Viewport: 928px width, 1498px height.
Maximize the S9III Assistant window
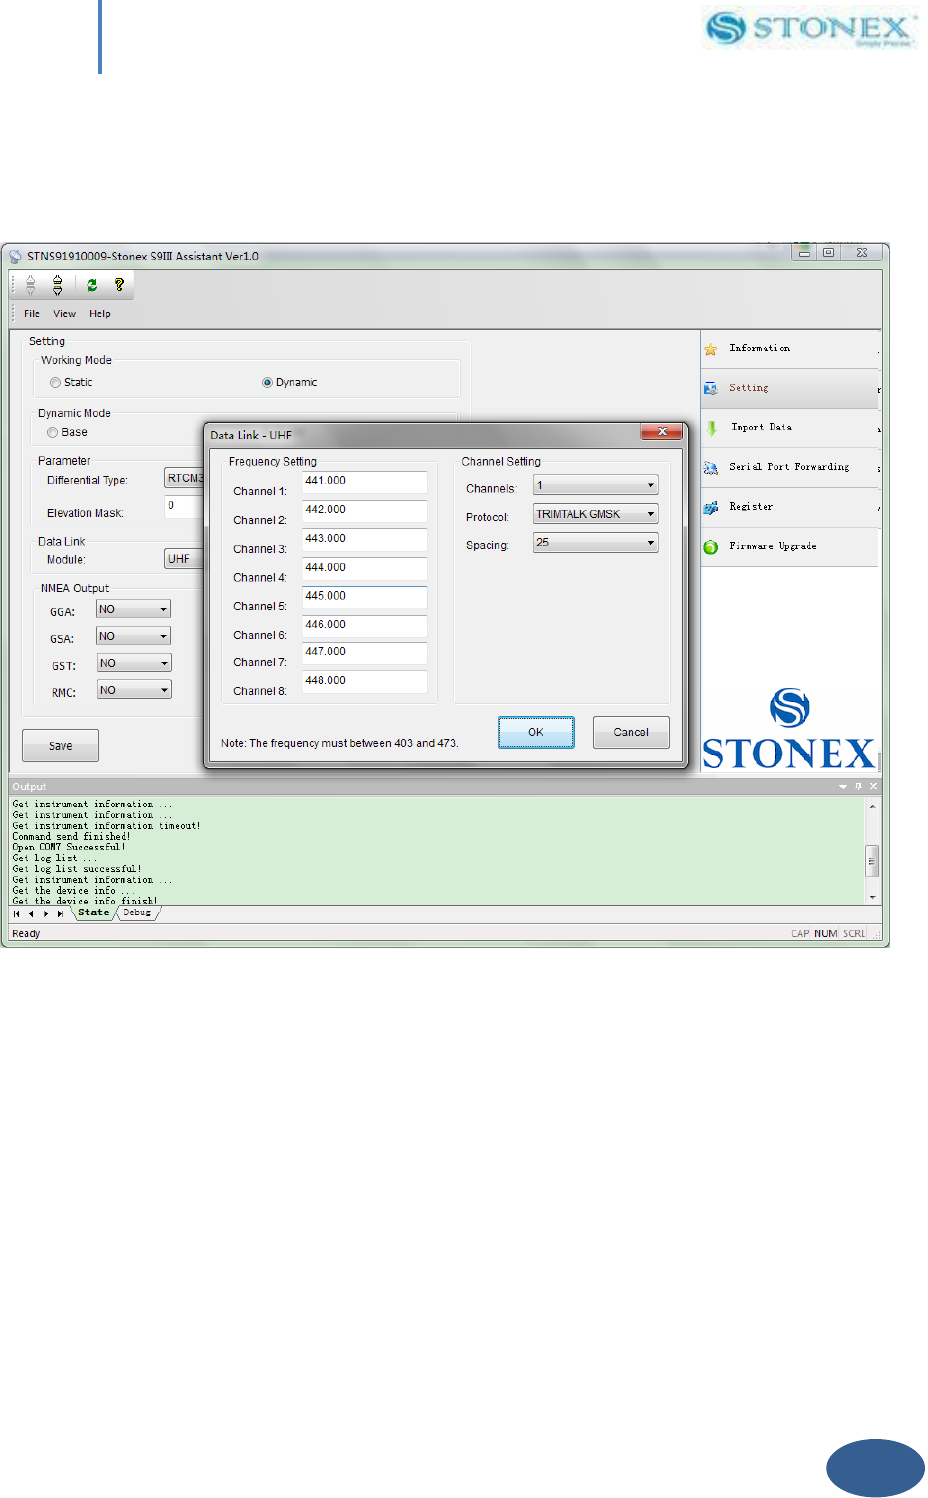[x=828, y=253]
